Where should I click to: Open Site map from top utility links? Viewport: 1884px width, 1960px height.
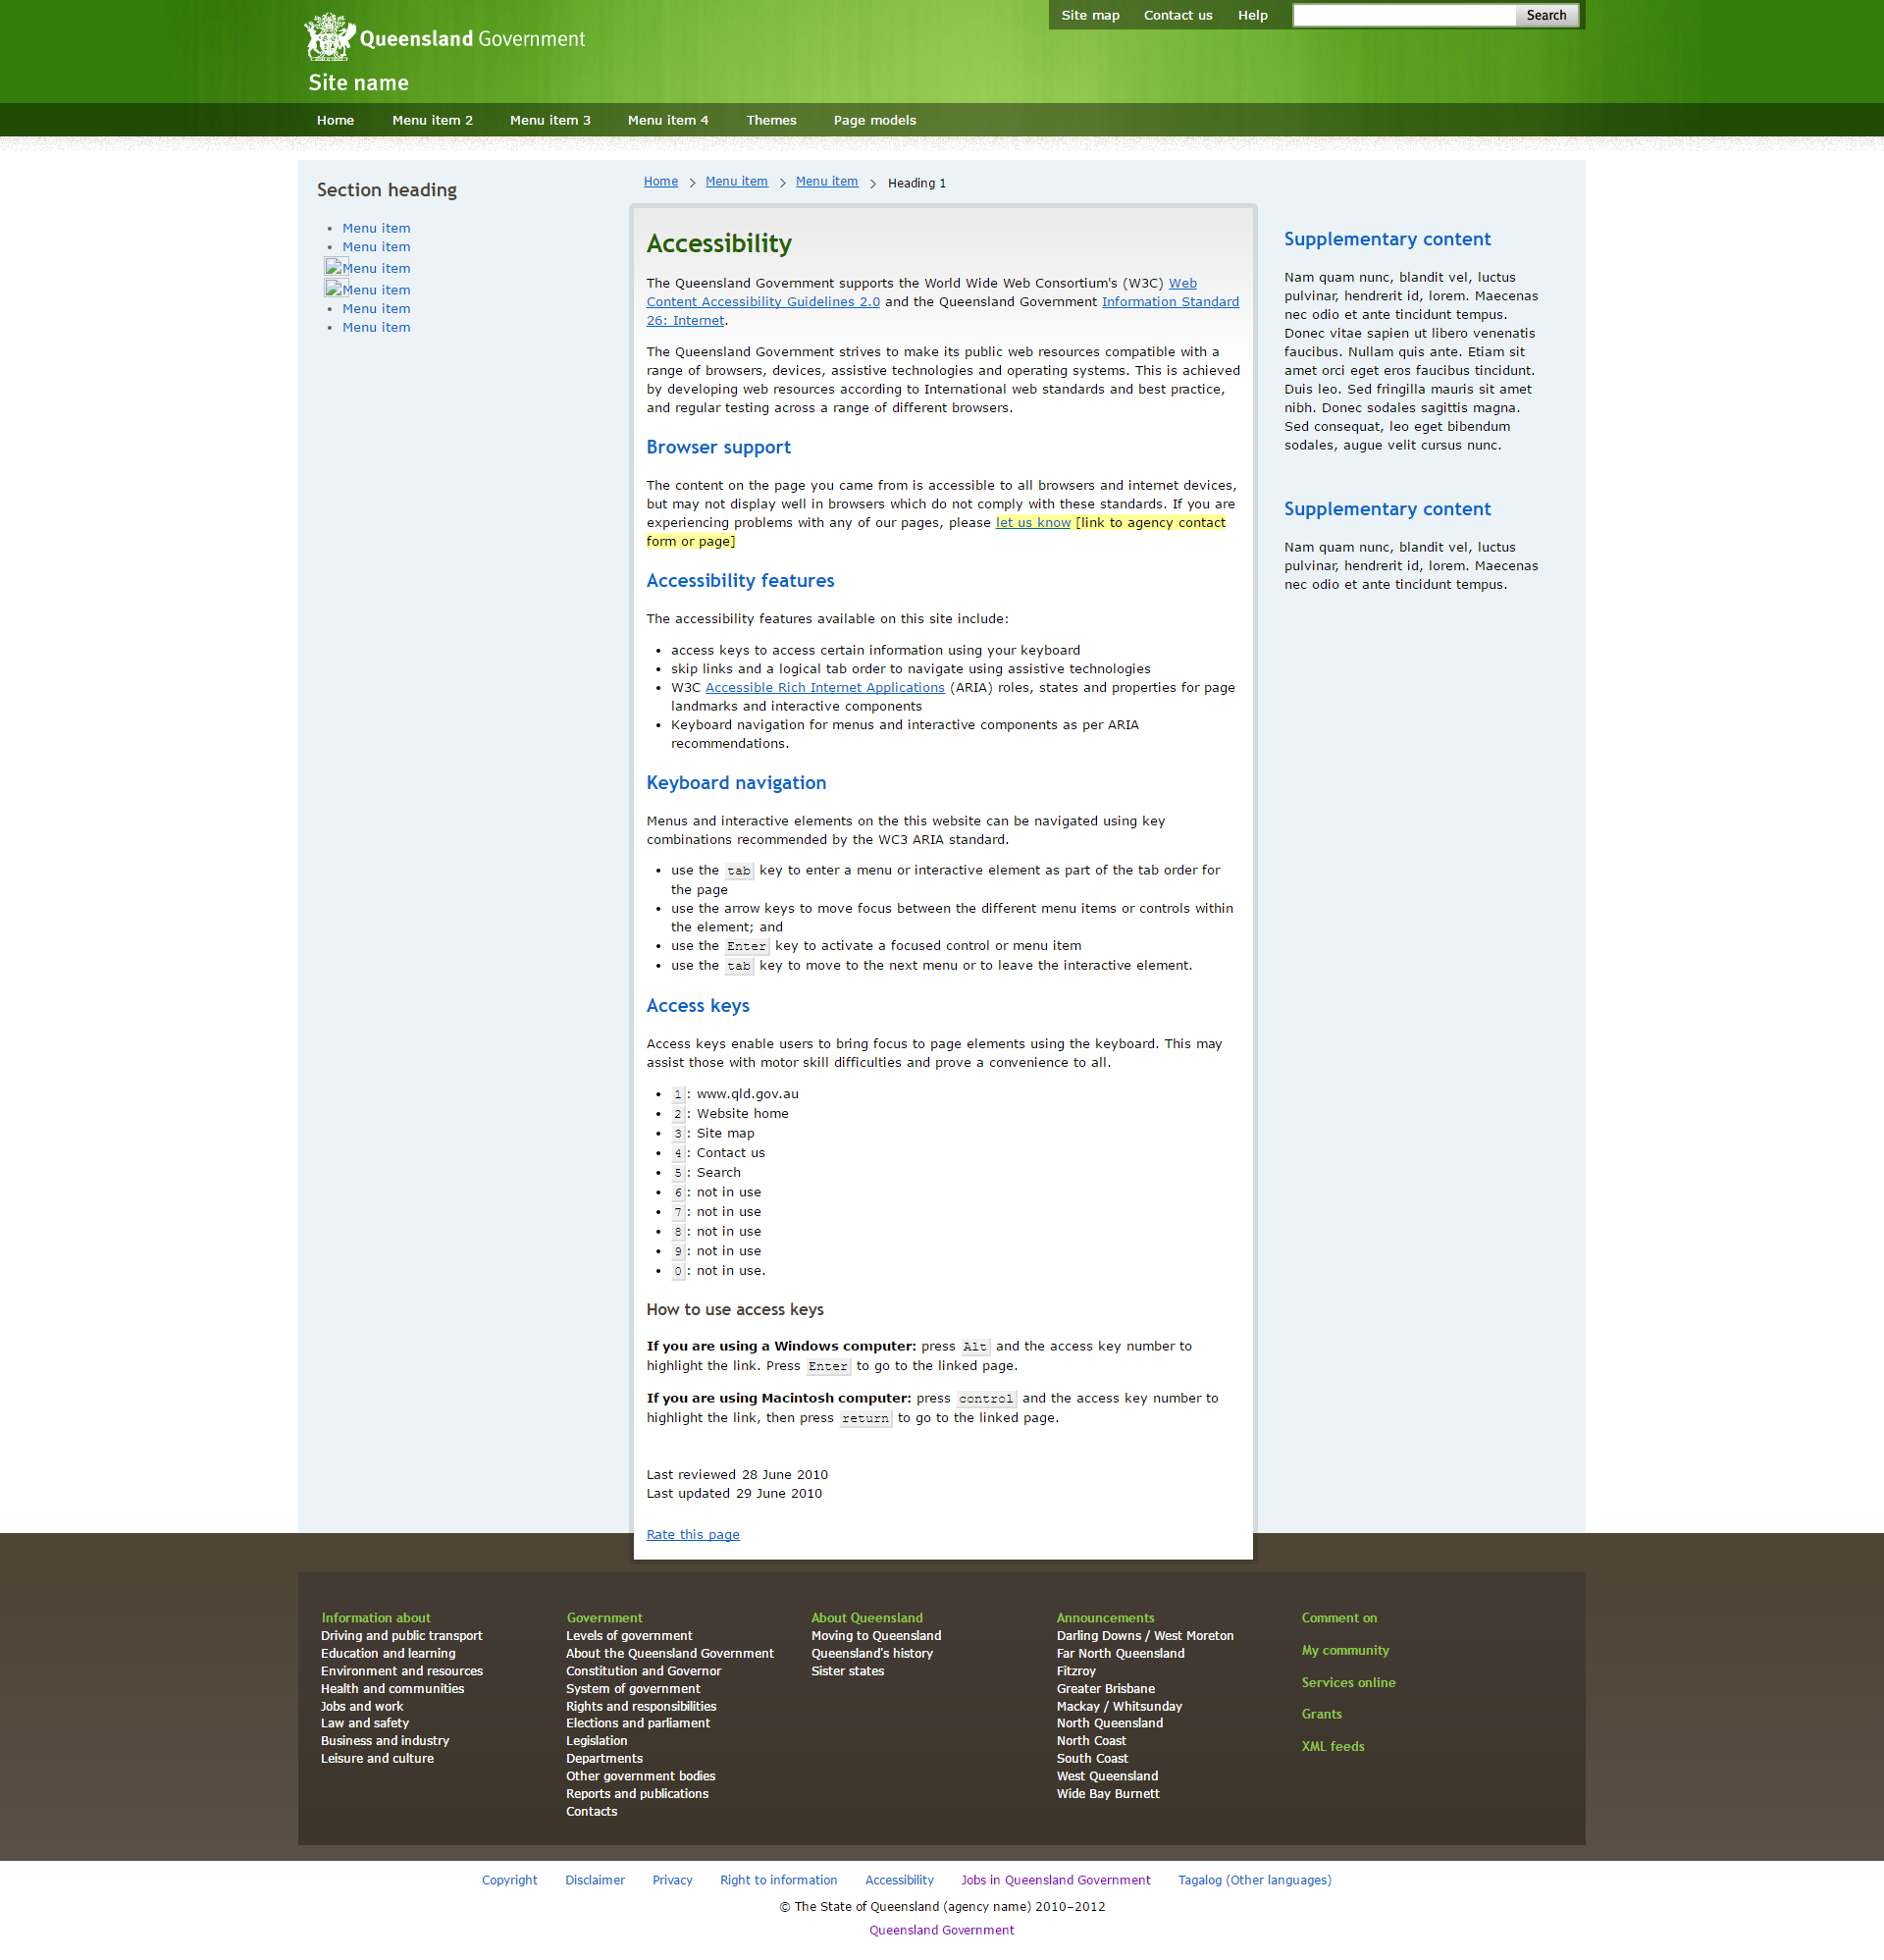[x=1090, y=15]
